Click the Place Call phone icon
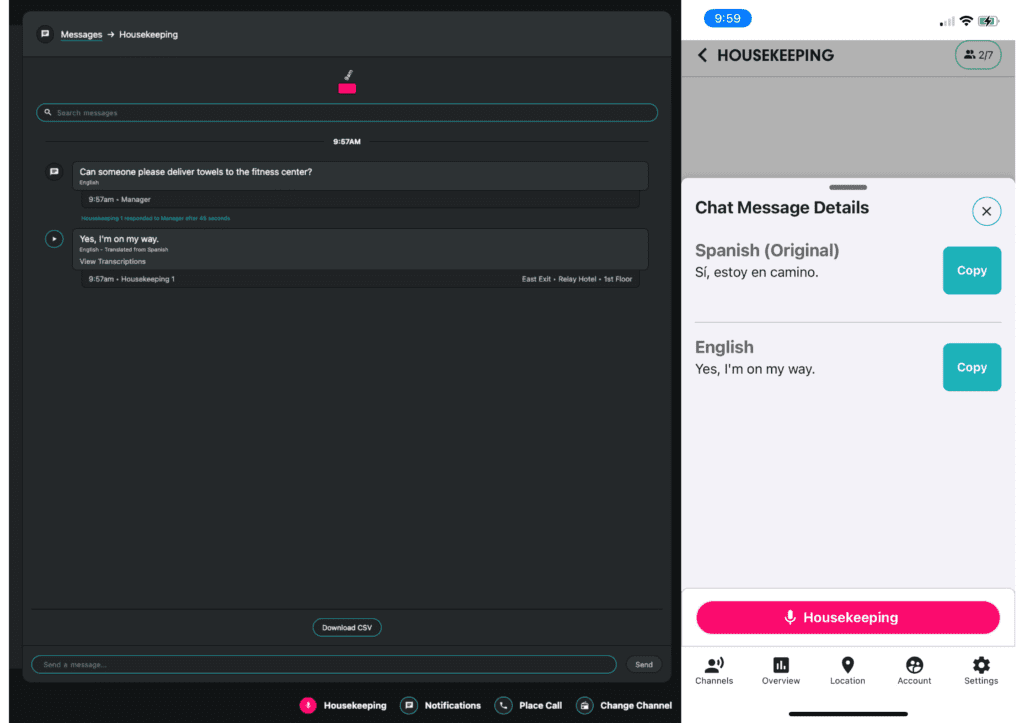Viewport: 1024px width, 723px height. (503, 705)
